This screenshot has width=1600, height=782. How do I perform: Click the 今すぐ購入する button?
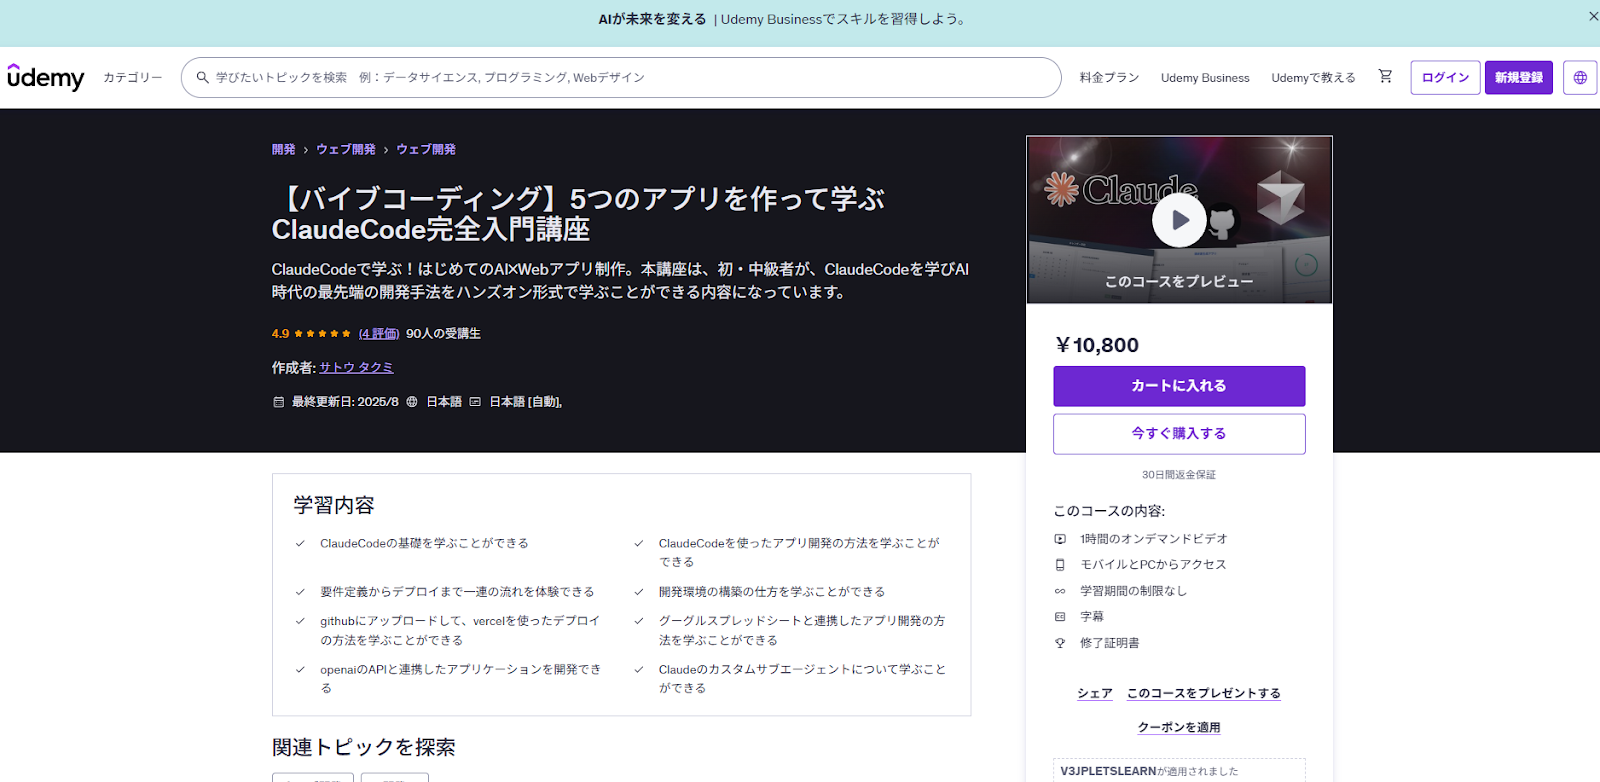[1179, 434]
